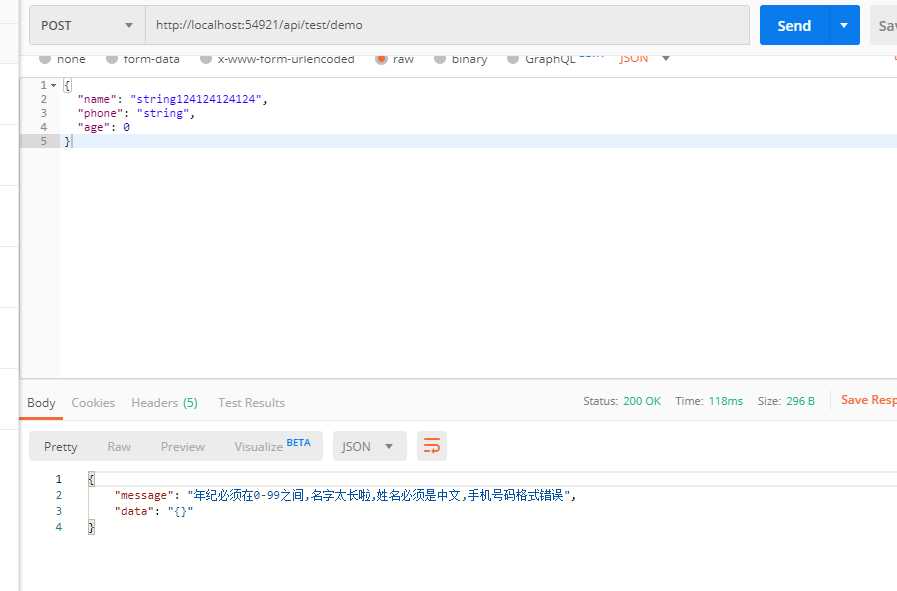Select the Preview response view

(x=182, y=447)
